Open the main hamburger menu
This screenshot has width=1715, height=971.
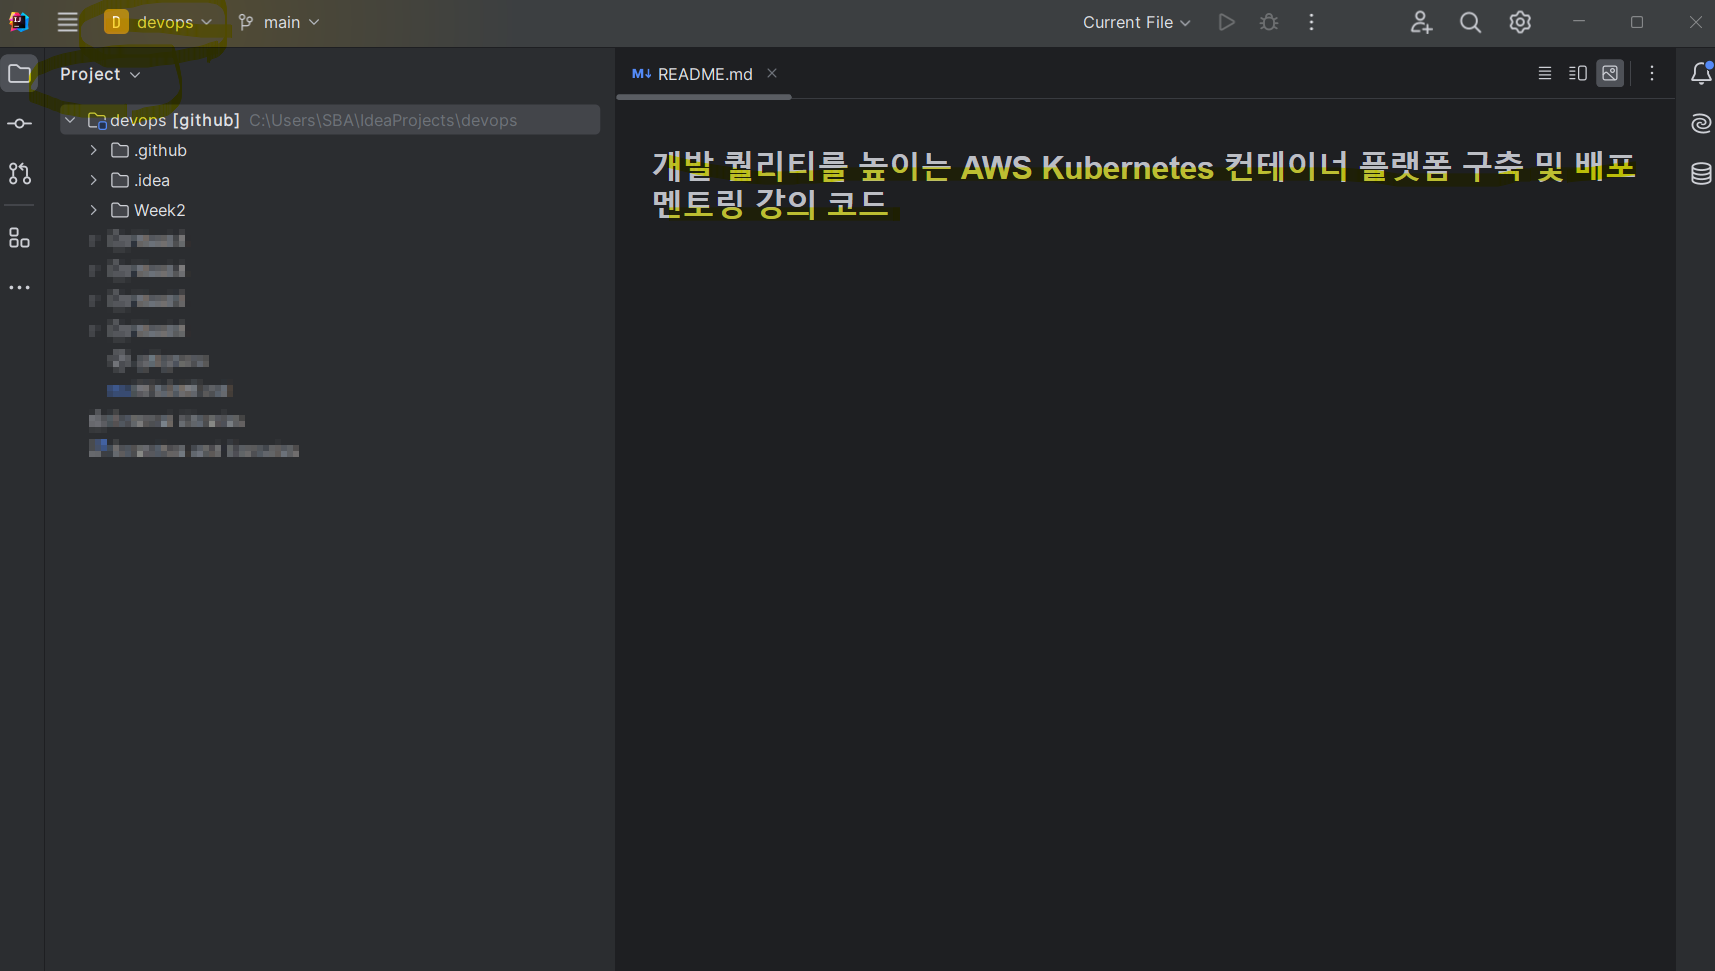[67, 22]
